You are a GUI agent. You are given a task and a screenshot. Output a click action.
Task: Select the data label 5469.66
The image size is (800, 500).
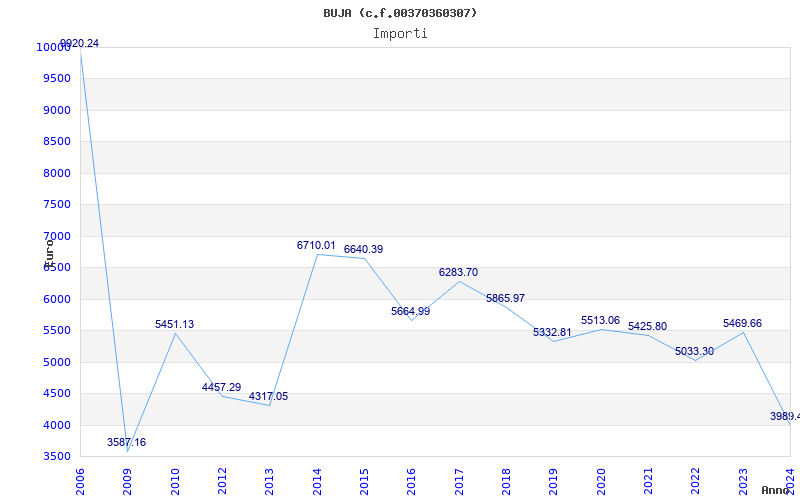click(742, 323)
